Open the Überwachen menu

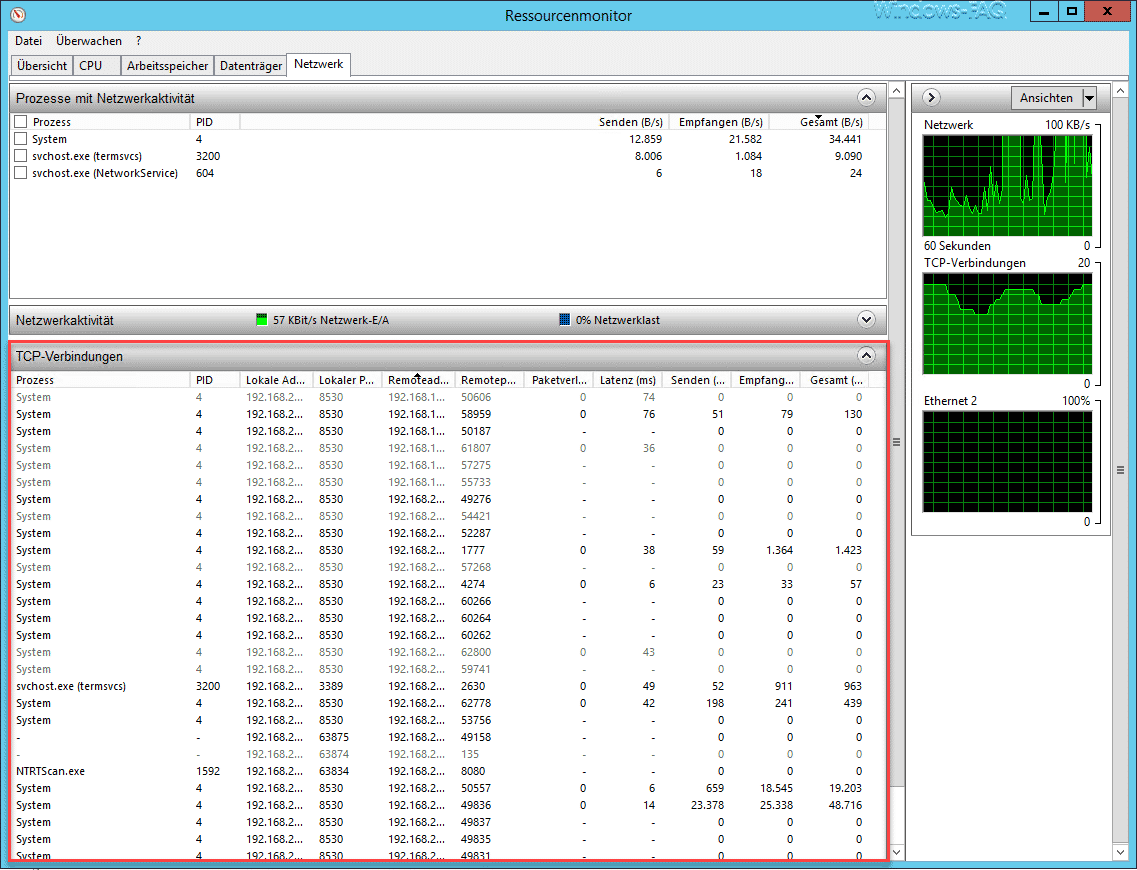[88, 41]
